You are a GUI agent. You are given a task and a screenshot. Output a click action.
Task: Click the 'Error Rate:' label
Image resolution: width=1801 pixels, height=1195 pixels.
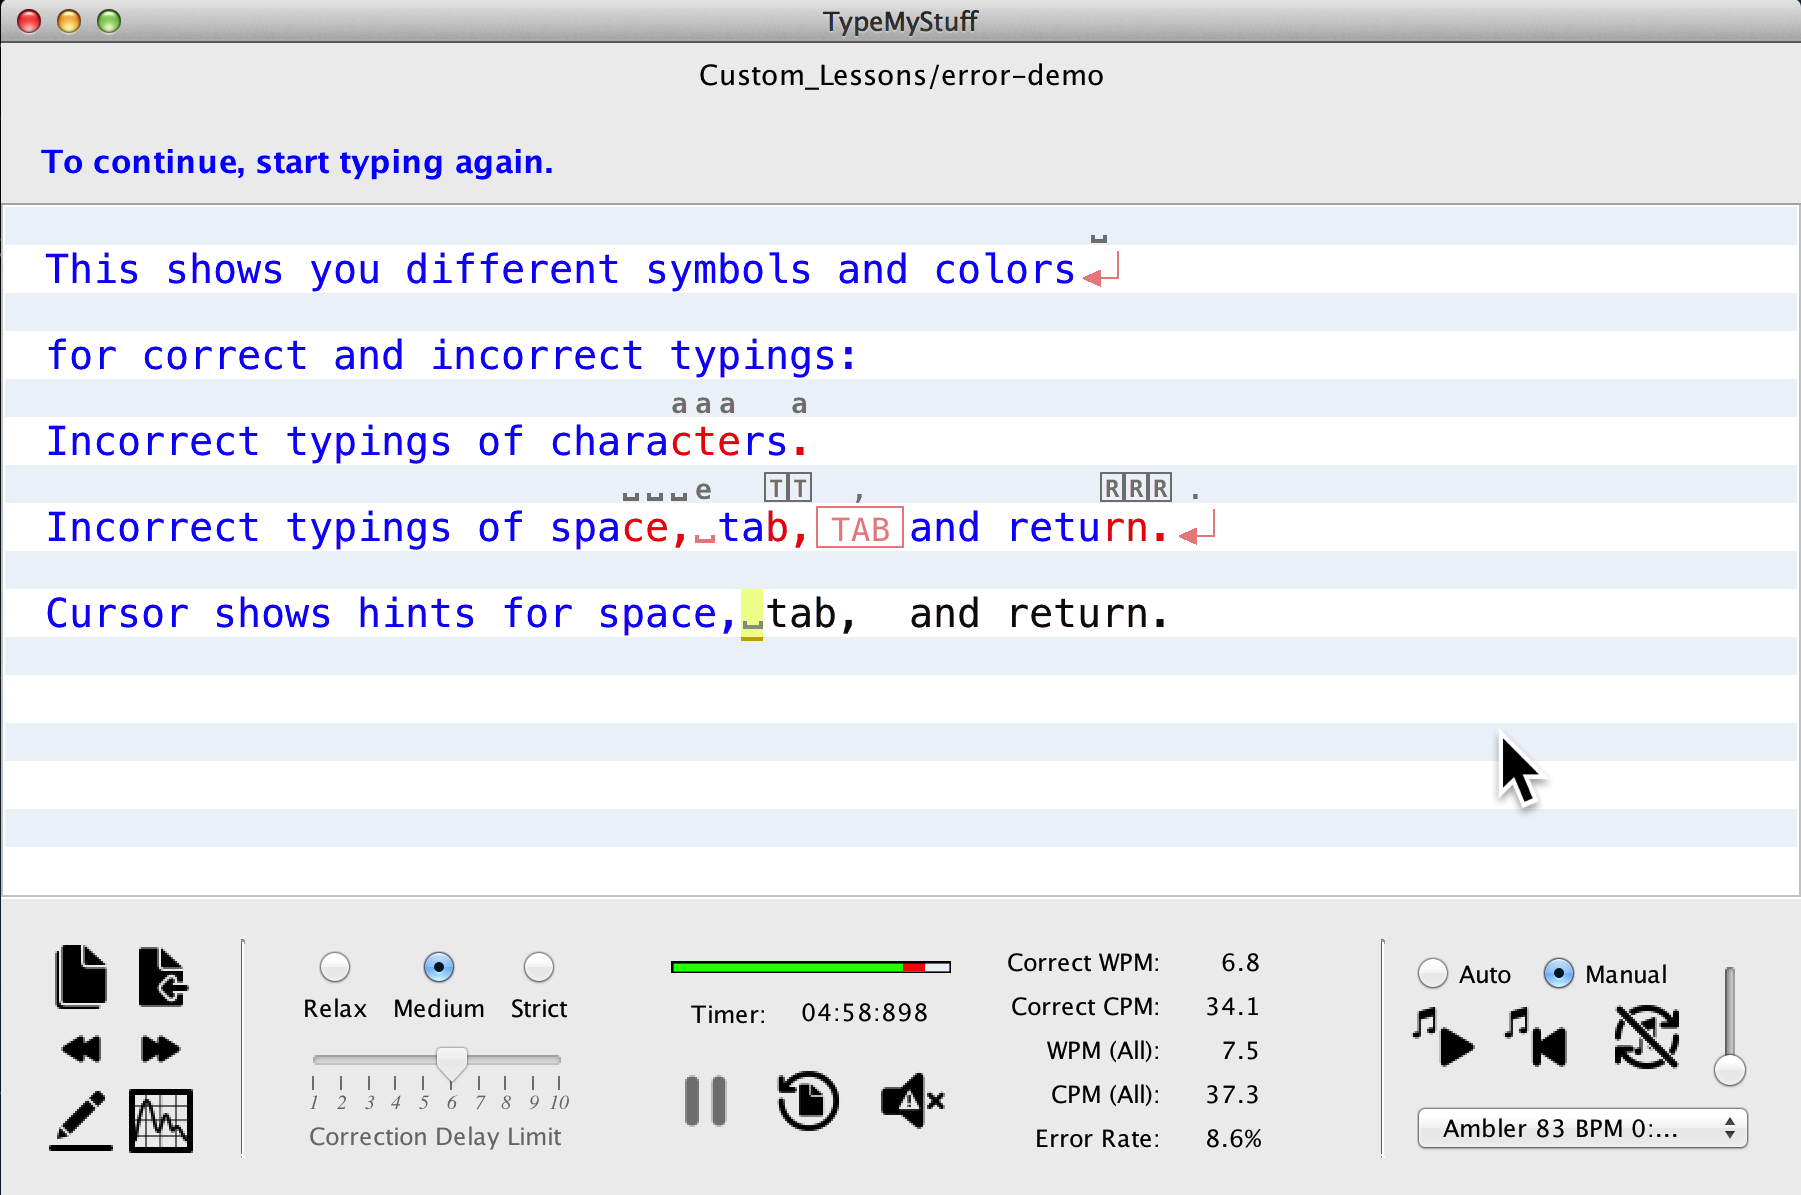1097,1138
